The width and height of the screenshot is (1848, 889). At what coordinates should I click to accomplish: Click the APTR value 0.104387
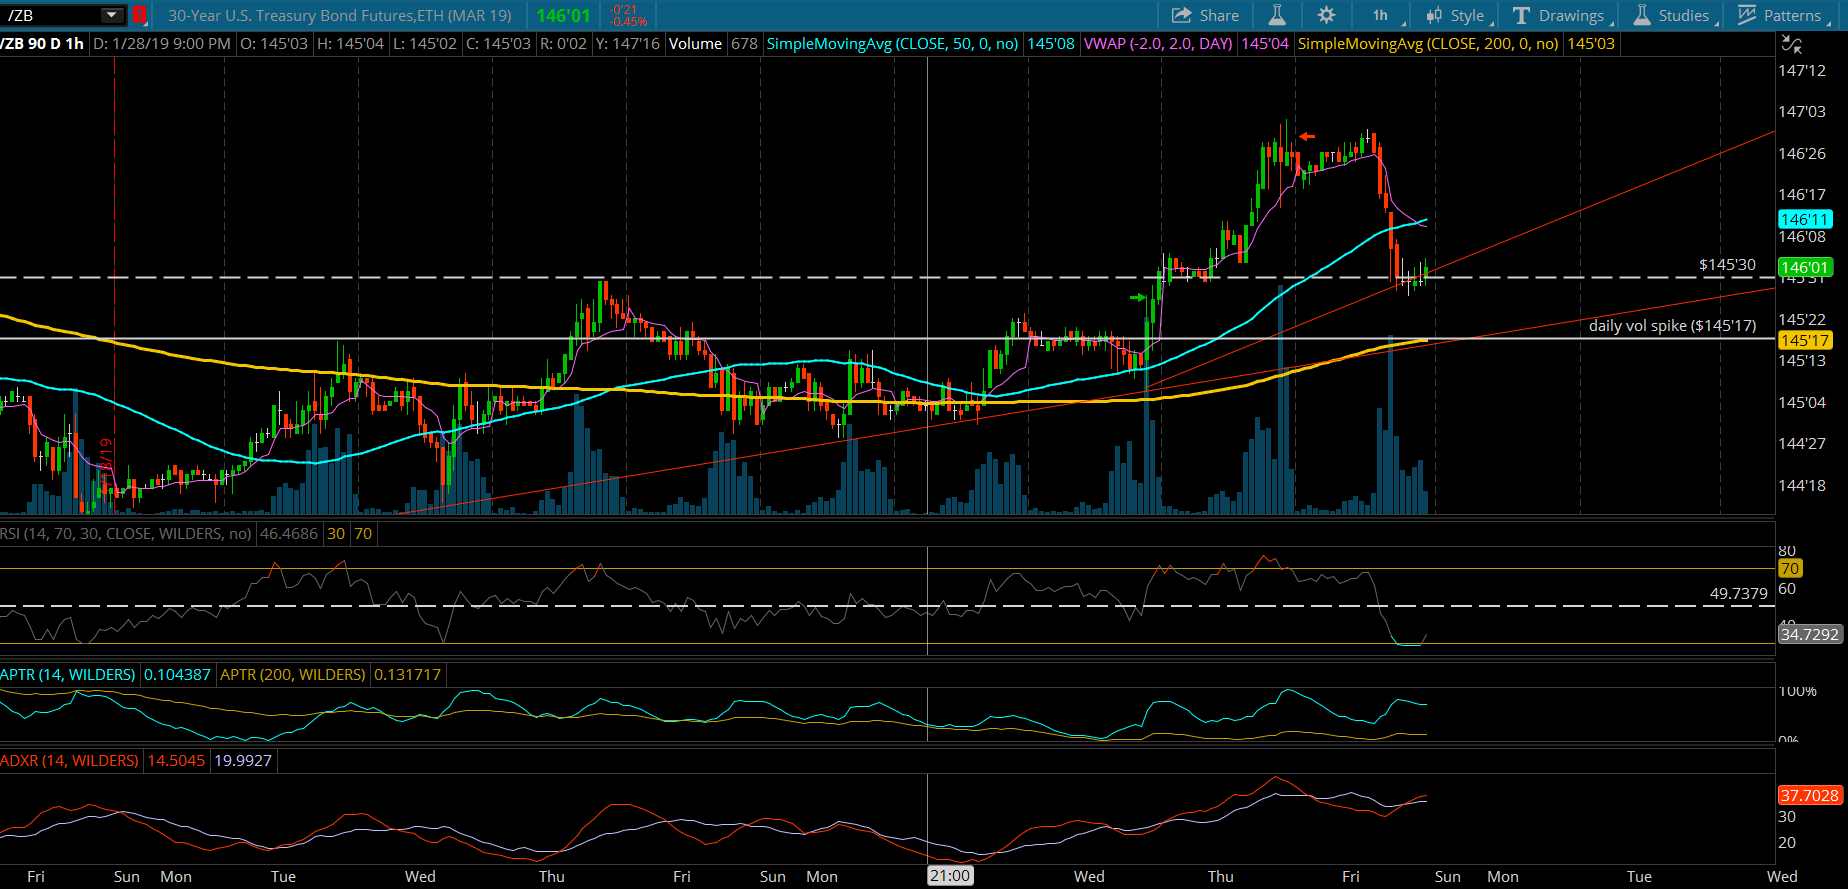[x=178, y=675]
